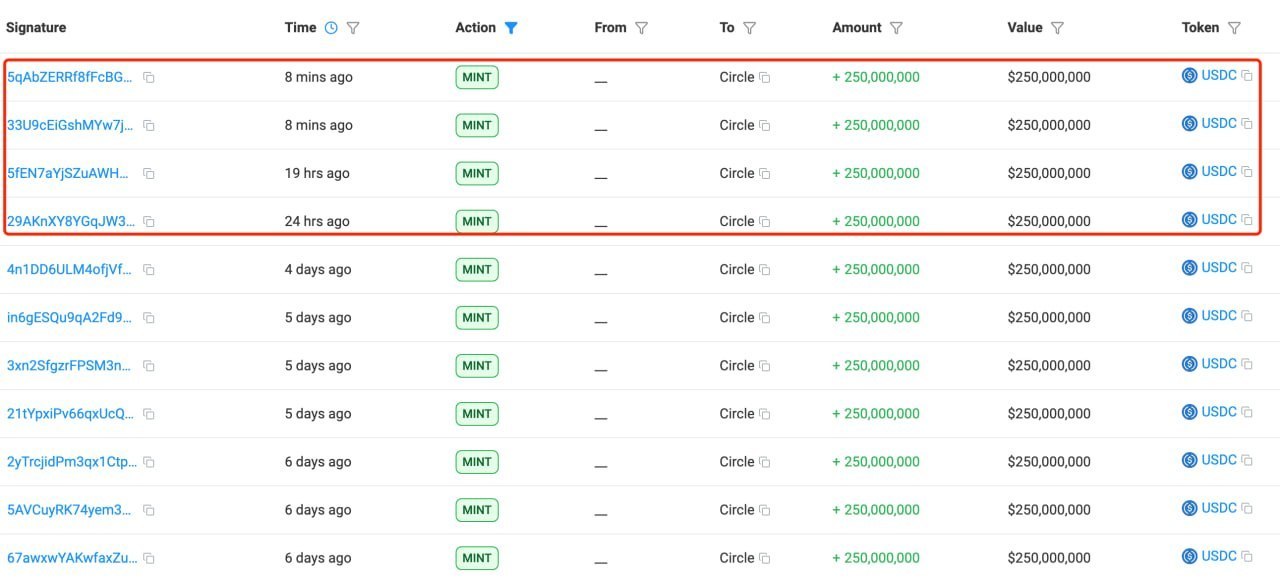Click copy icon beside 4n1DD6ULM4ofjVf signature
This screenshot has height=581, width=1280.
click(x=148, y=269)
